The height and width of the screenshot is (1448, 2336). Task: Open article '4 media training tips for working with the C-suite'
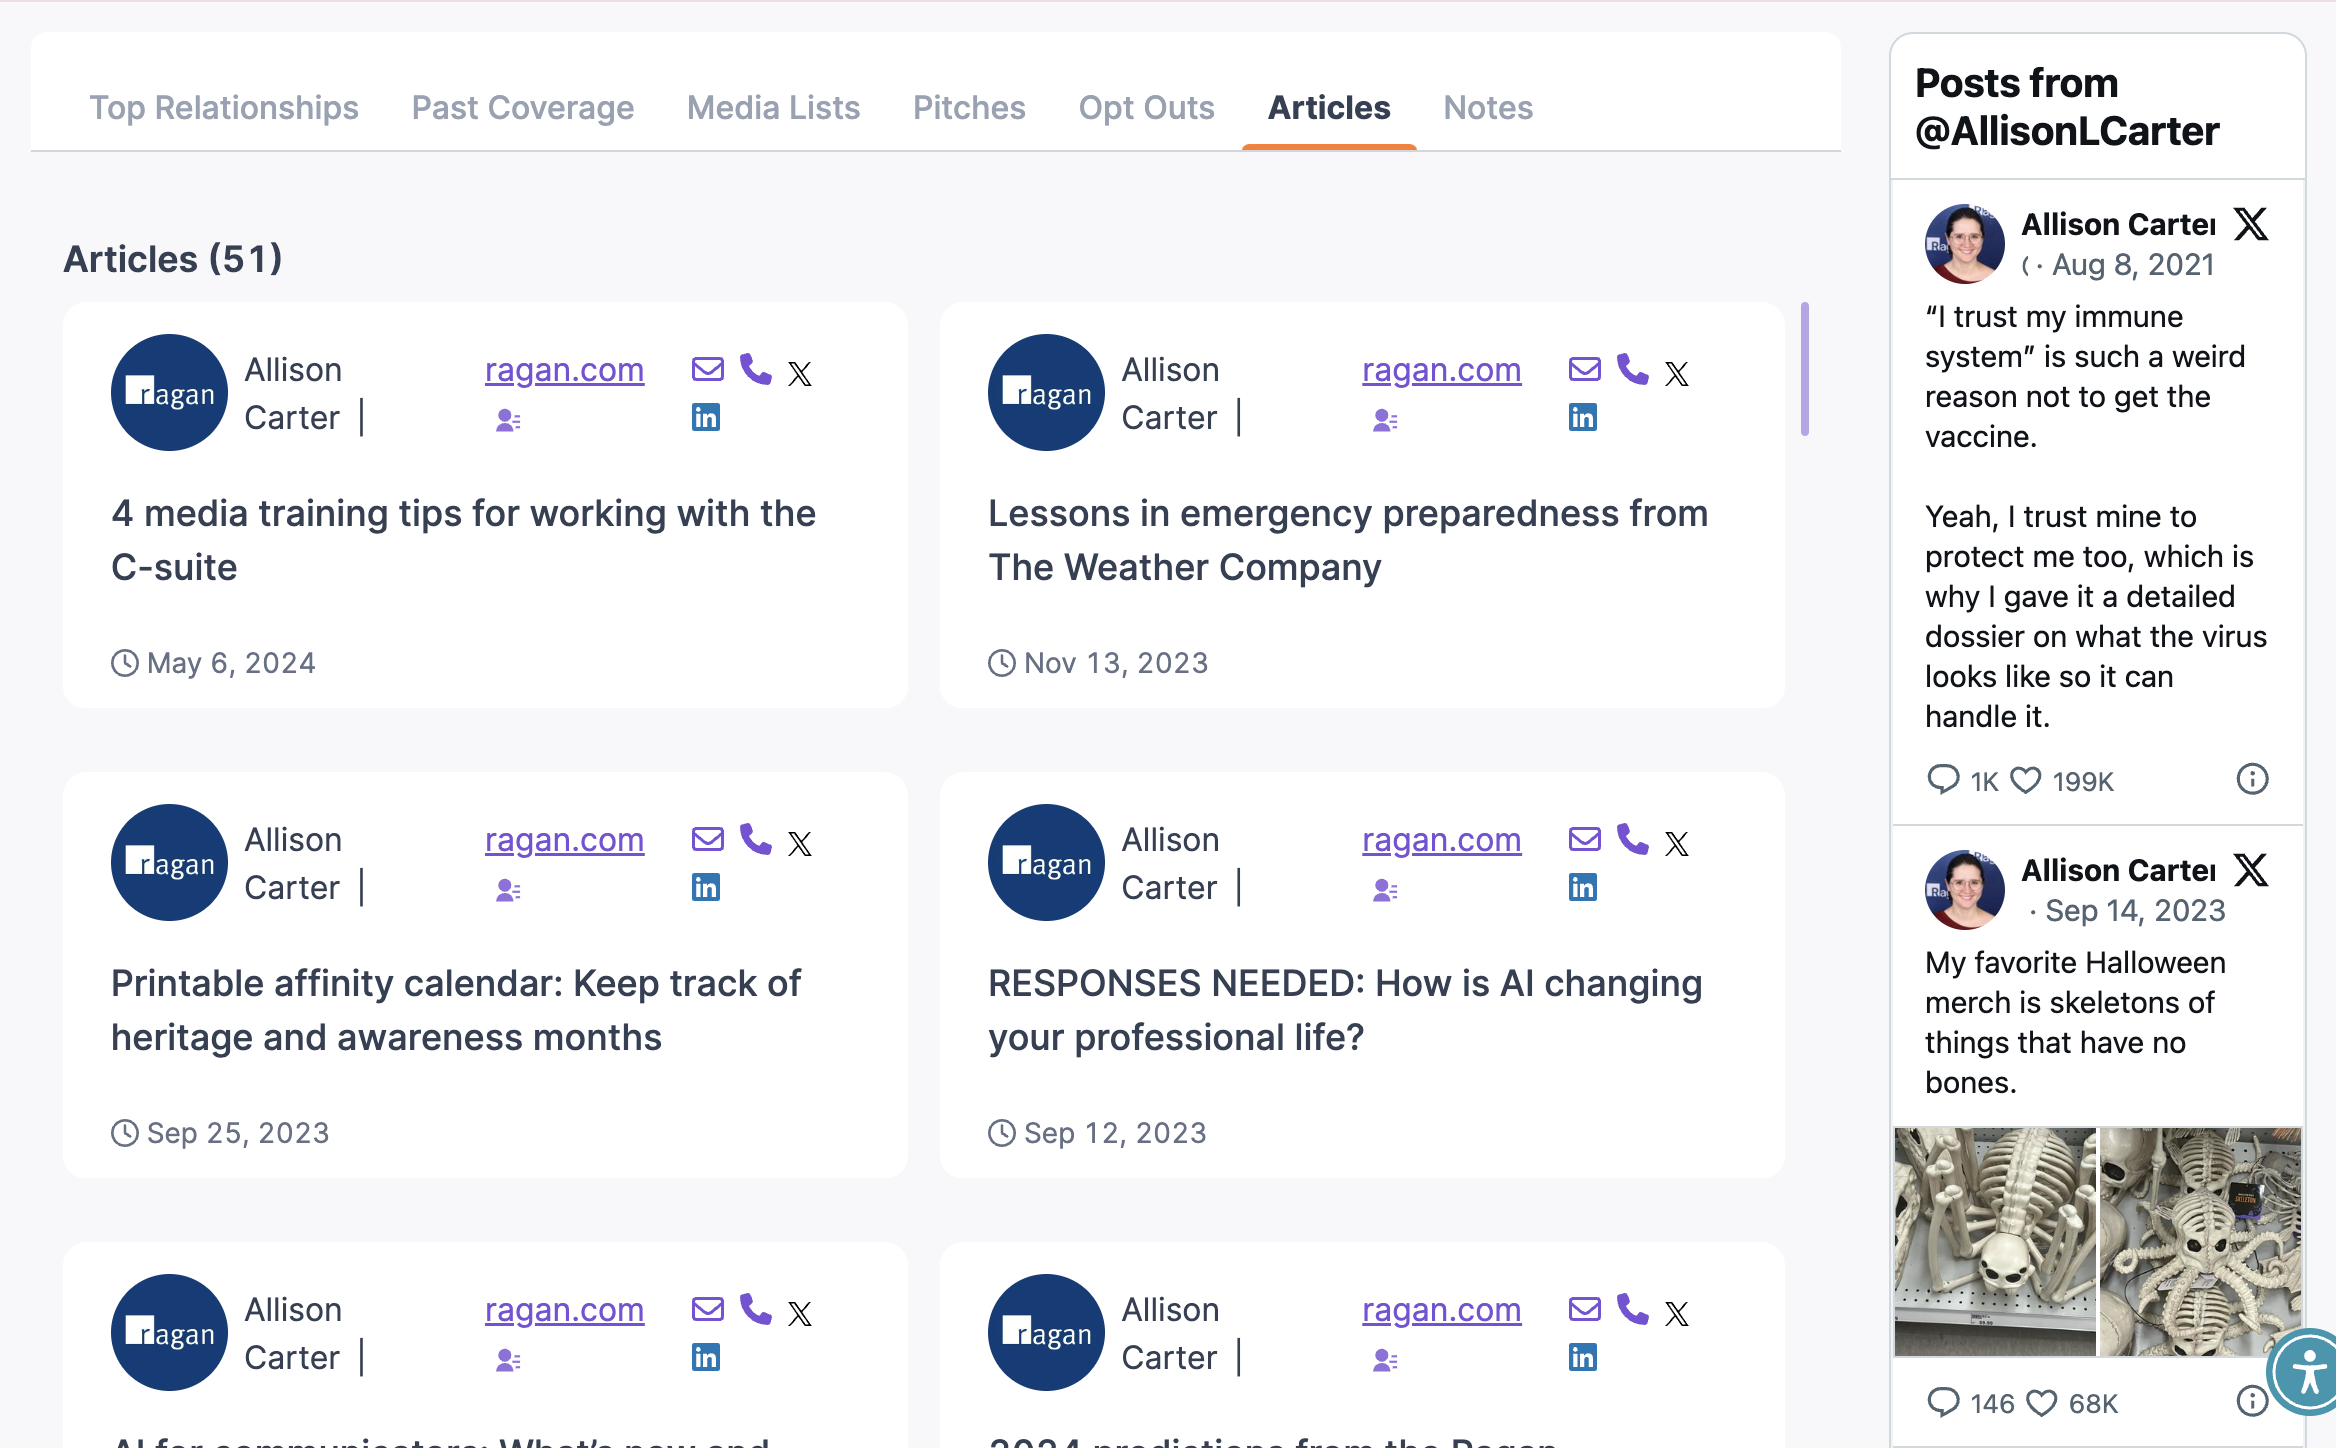(x=463, y=540)
